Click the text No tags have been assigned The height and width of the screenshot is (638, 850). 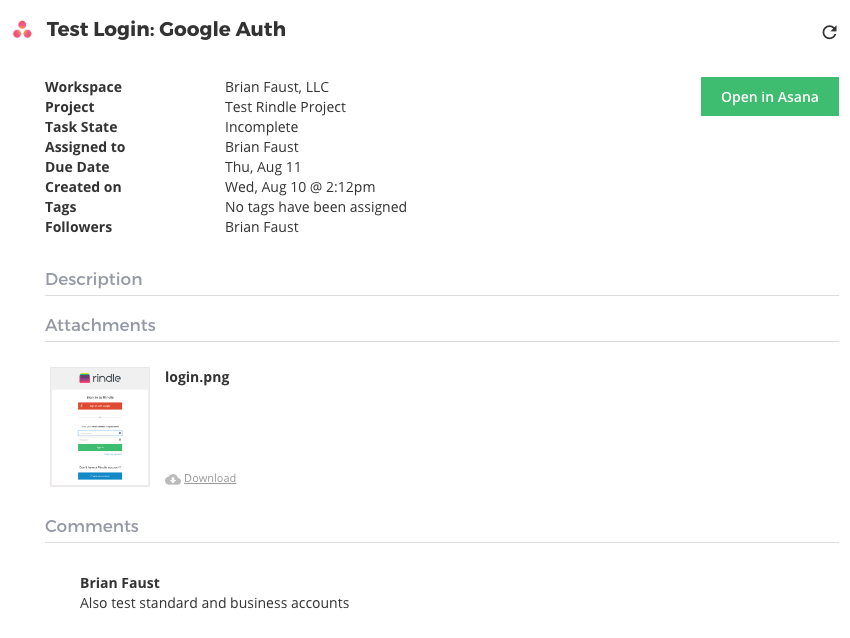coord(315,208)
